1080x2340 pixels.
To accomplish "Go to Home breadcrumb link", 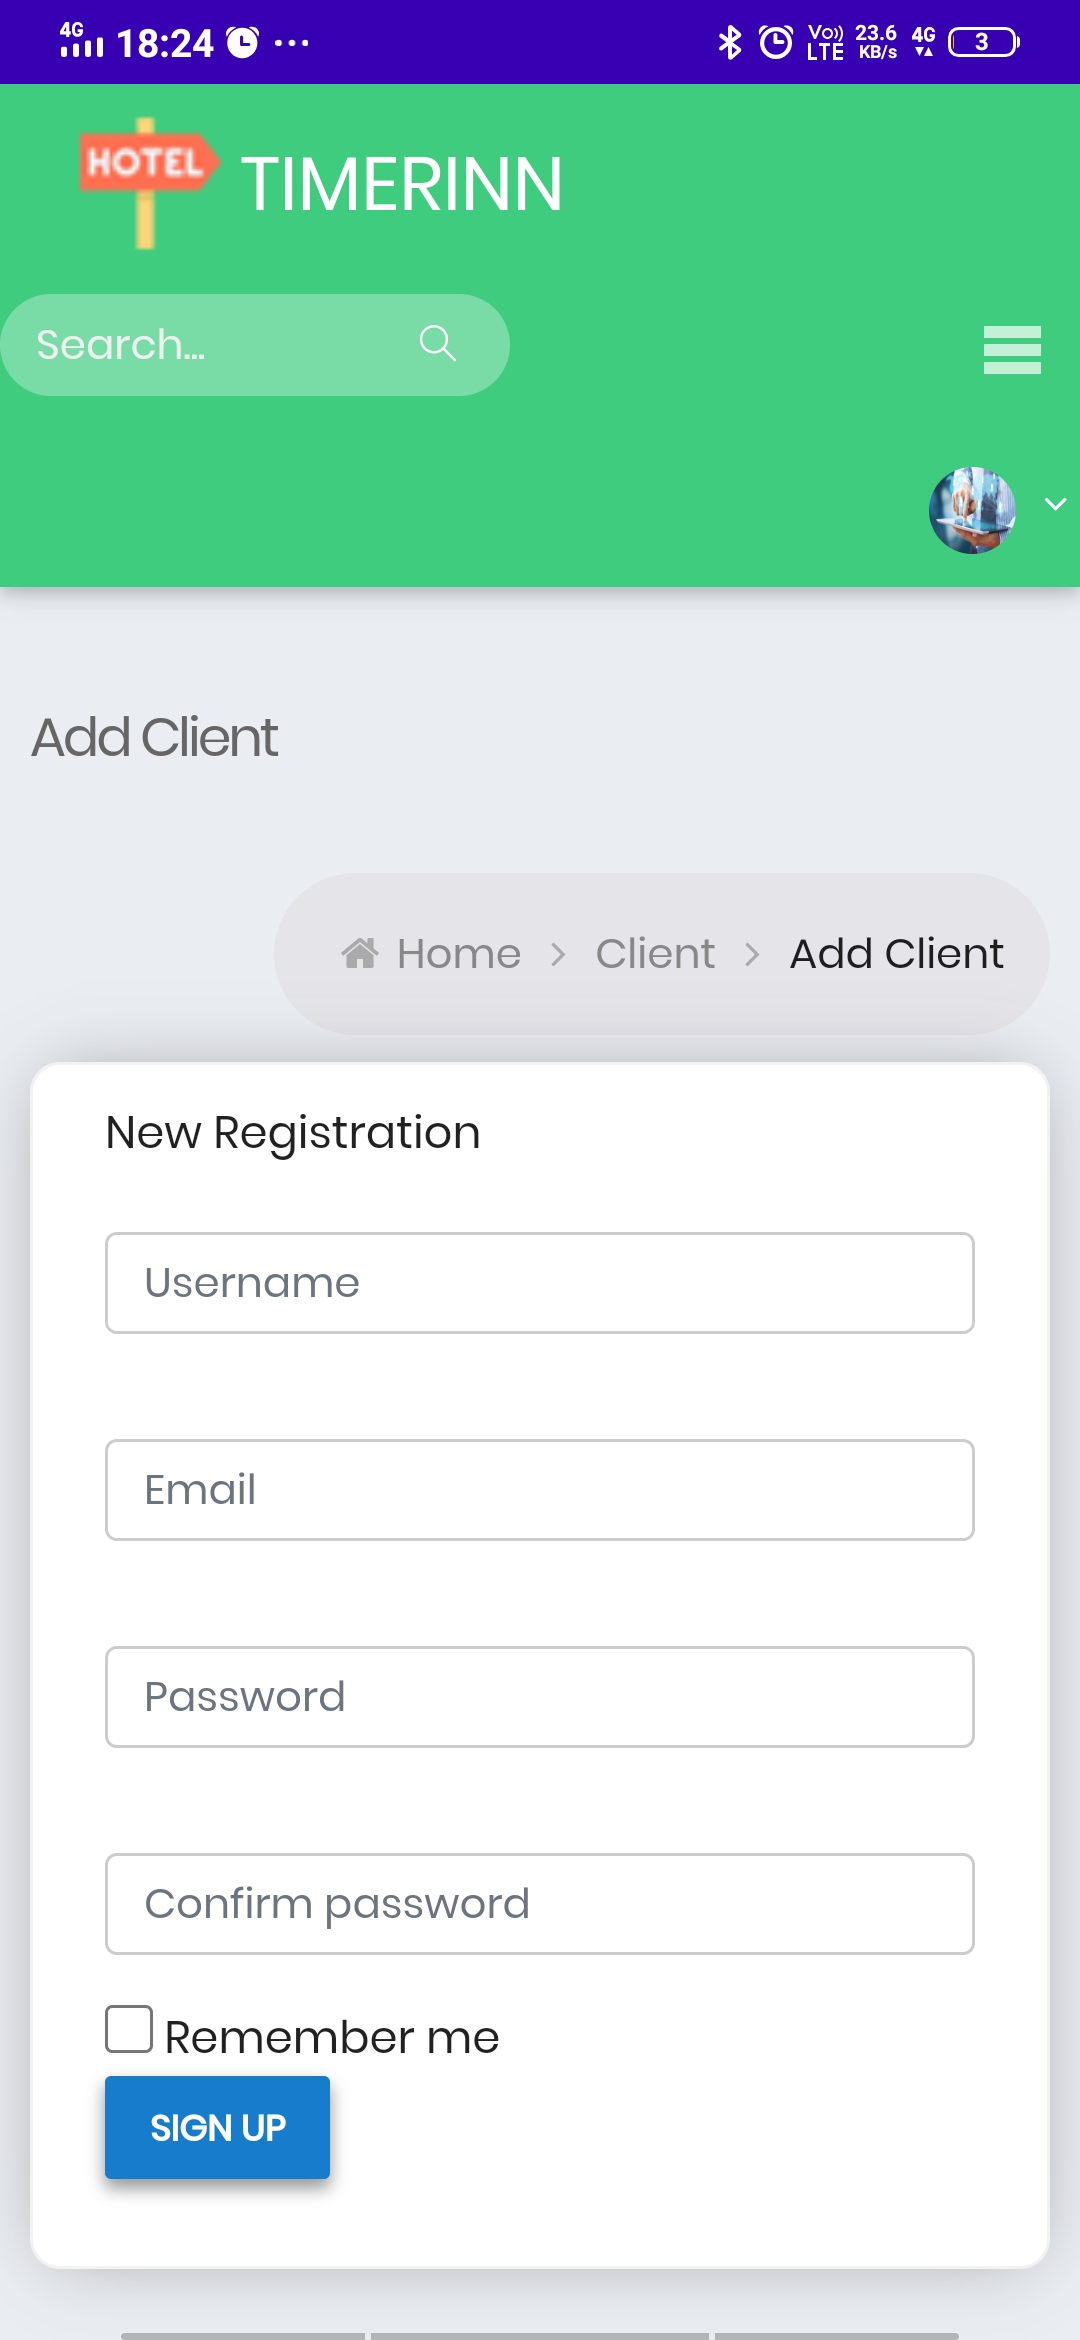I will coord(459,954).
